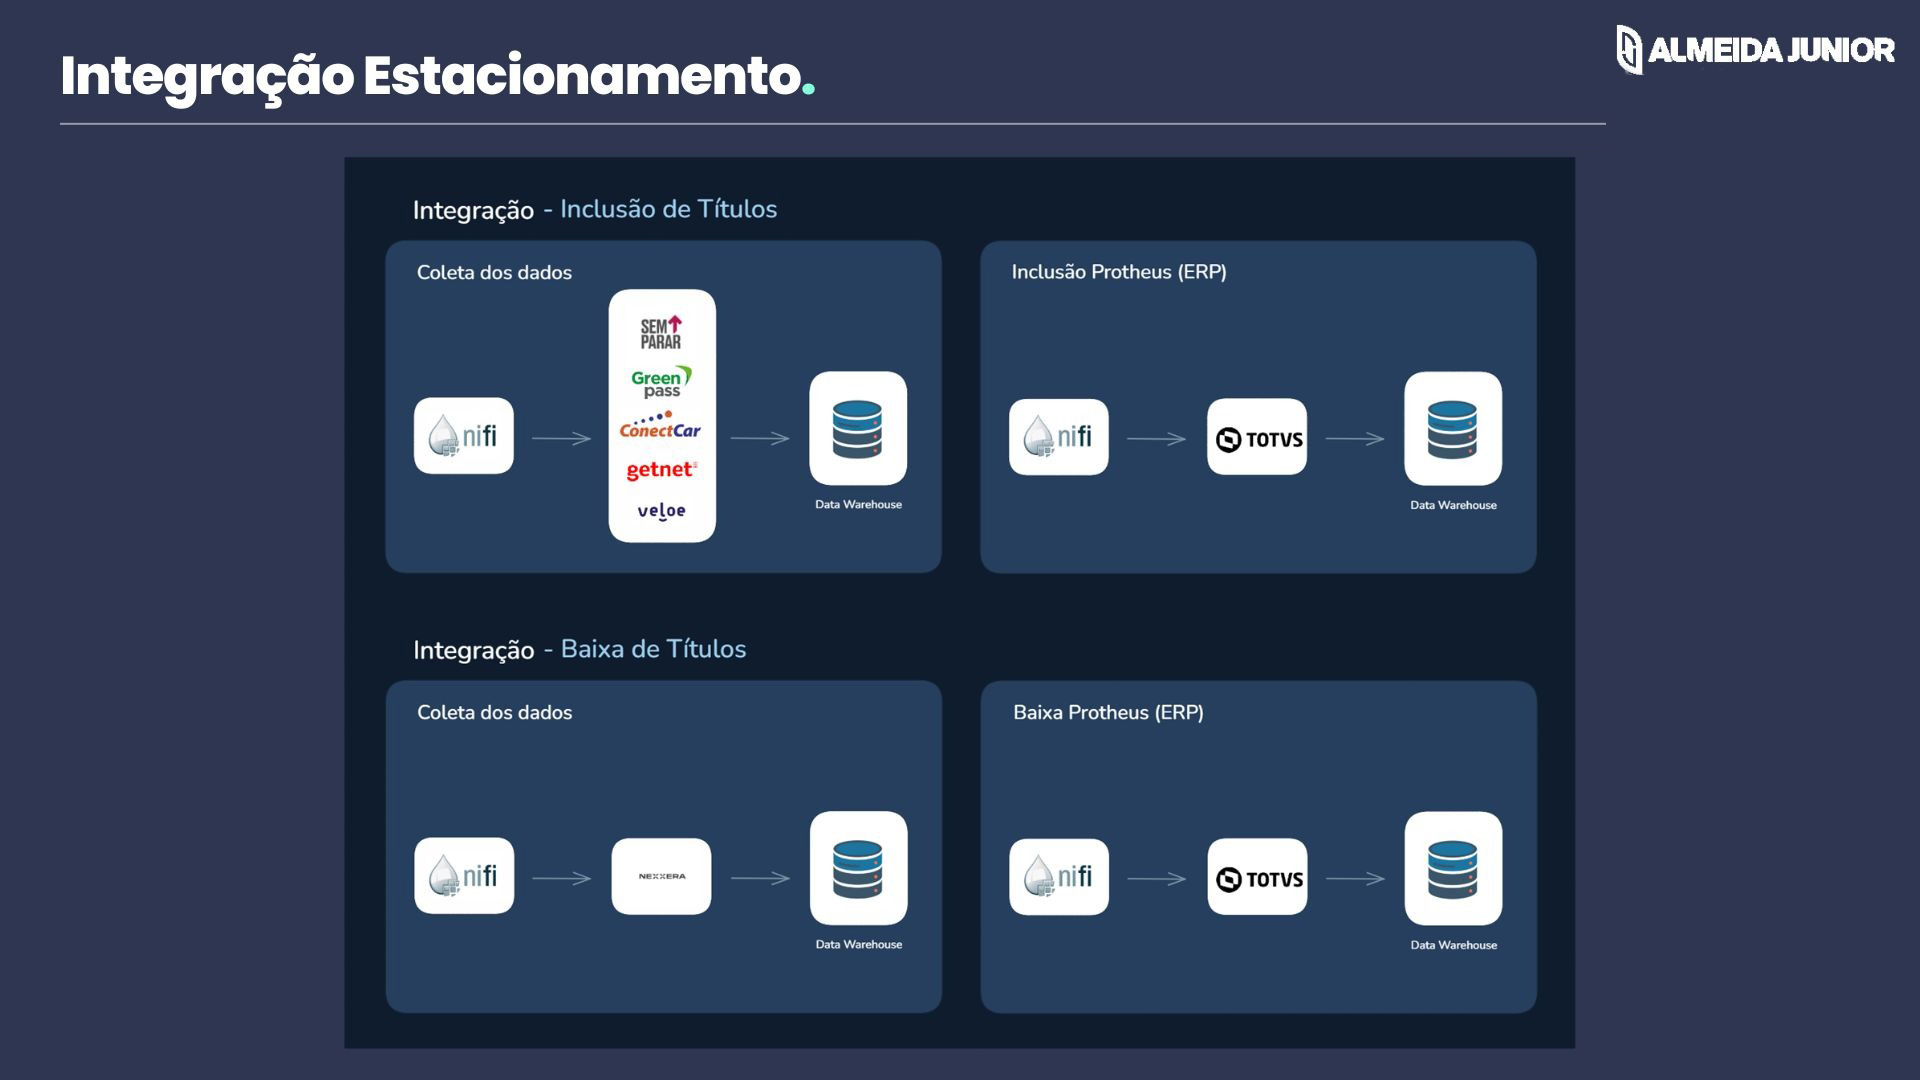The width and height of the screenshot is (1920, 1080).
Task: Click the Baixa de Títulos heading
Action: tap(653, 649)
